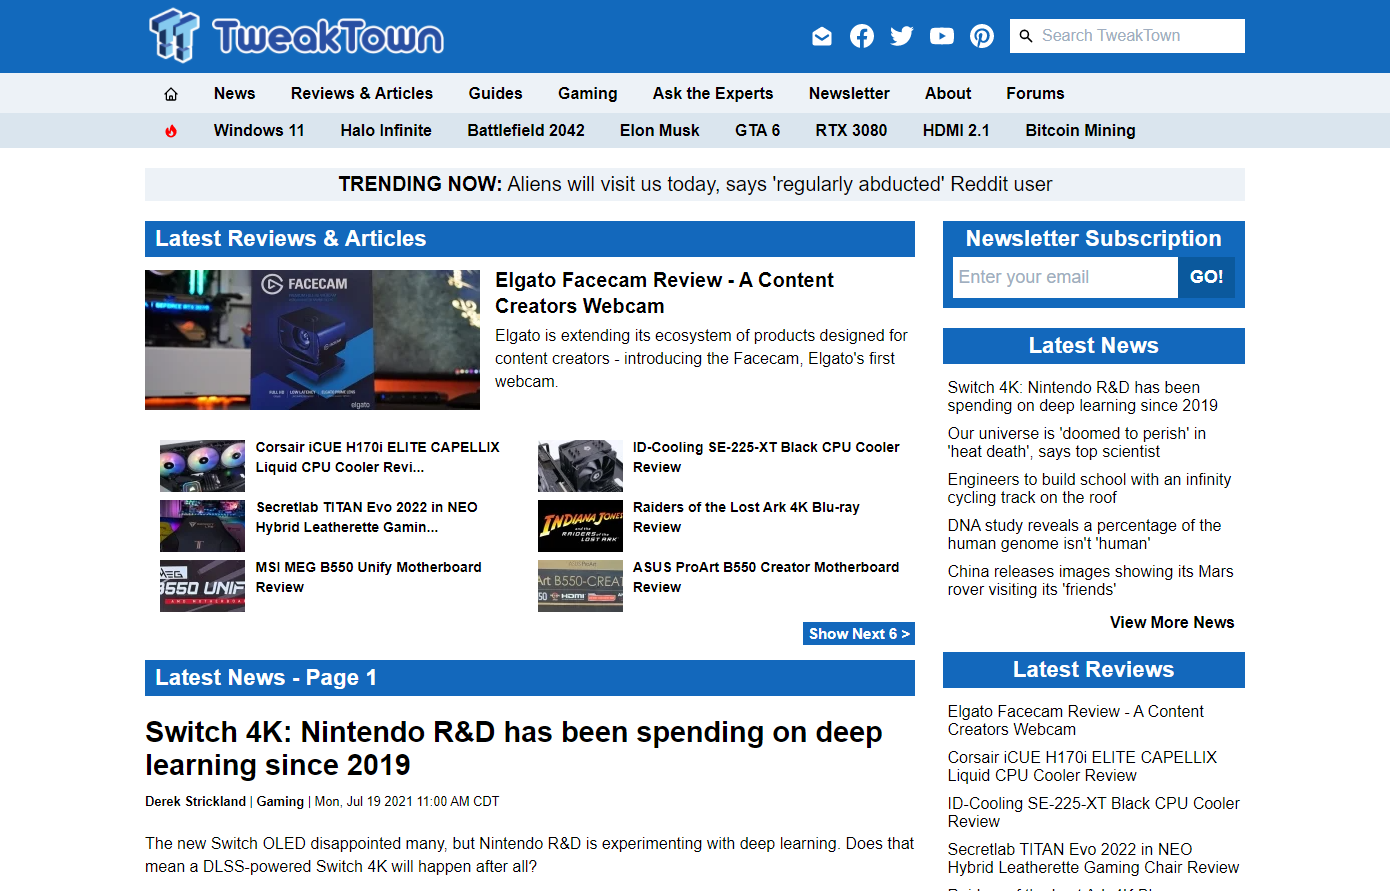Open author Derek Strickland's page
The height and width of the screenshot is (891, 1390).
[x=195, y=801]
